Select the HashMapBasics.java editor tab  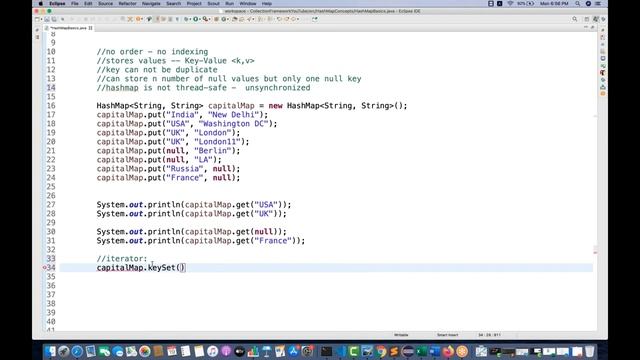pyautogui.click(x=68, y=28)
